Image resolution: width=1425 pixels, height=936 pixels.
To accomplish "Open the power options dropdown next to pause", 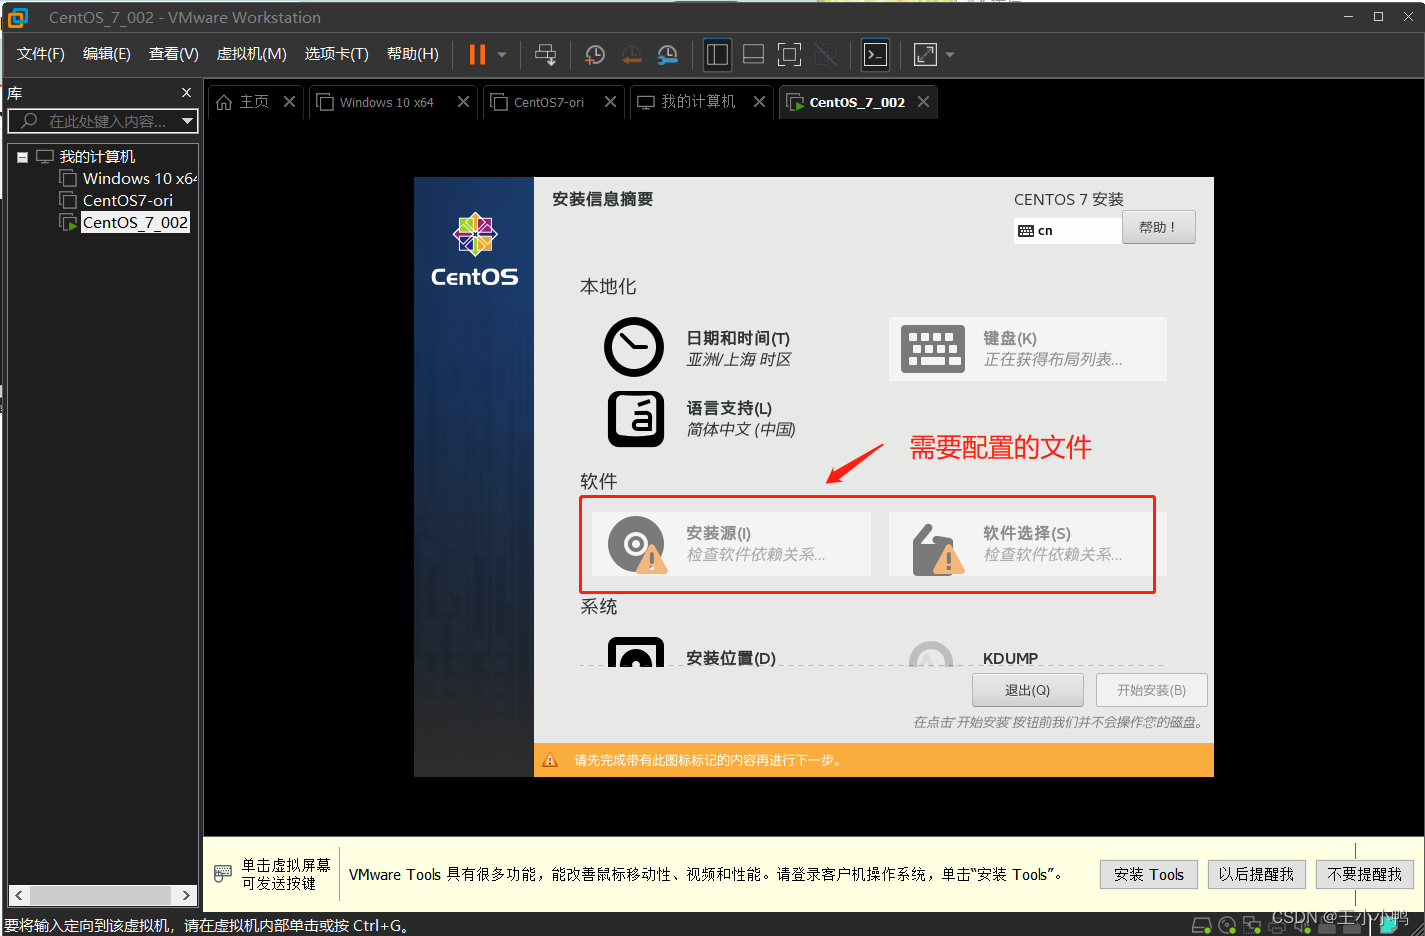I will coord(502,55).
